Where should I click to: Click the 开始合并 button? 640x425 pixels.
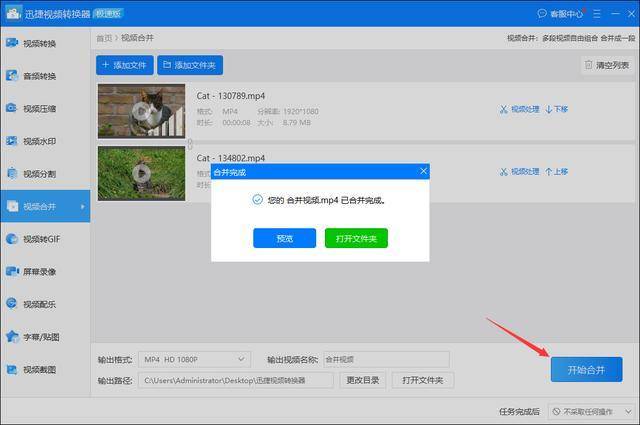pos(587,369)
